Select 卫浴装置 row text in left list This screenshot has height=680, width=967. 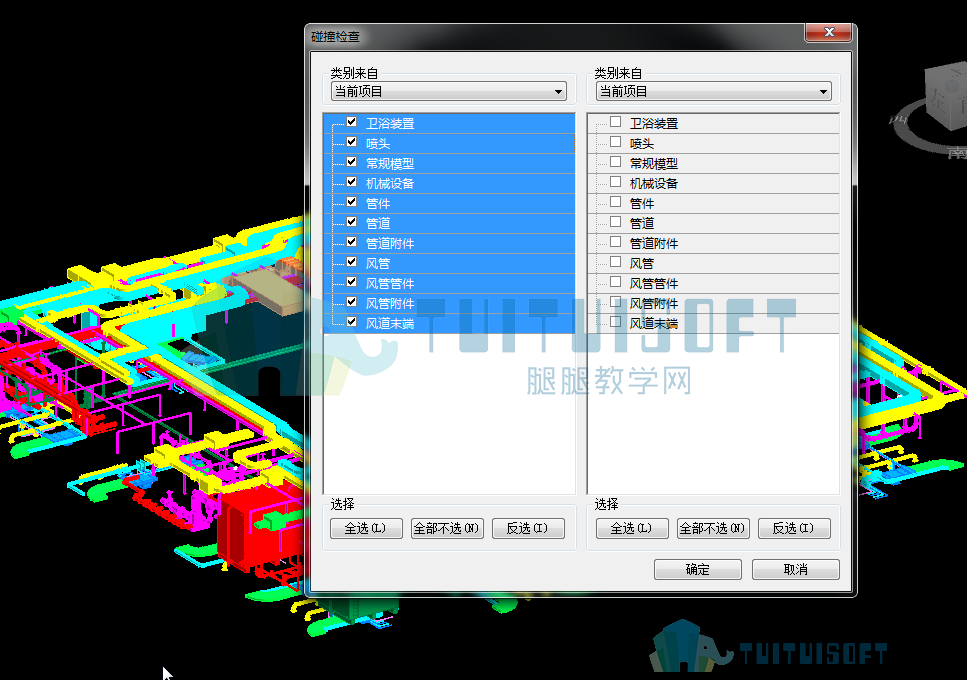tap(390, 123)
